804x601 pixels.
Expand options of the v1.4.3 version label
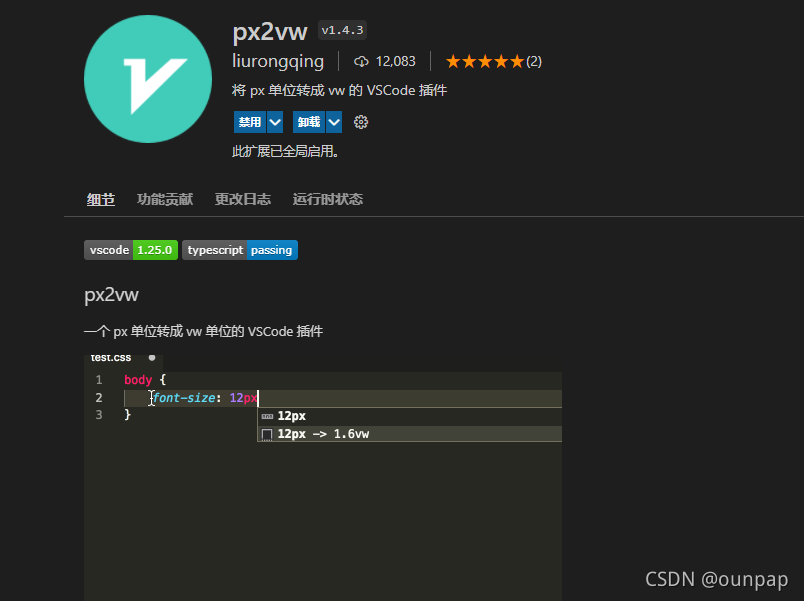tap(341, 29)
